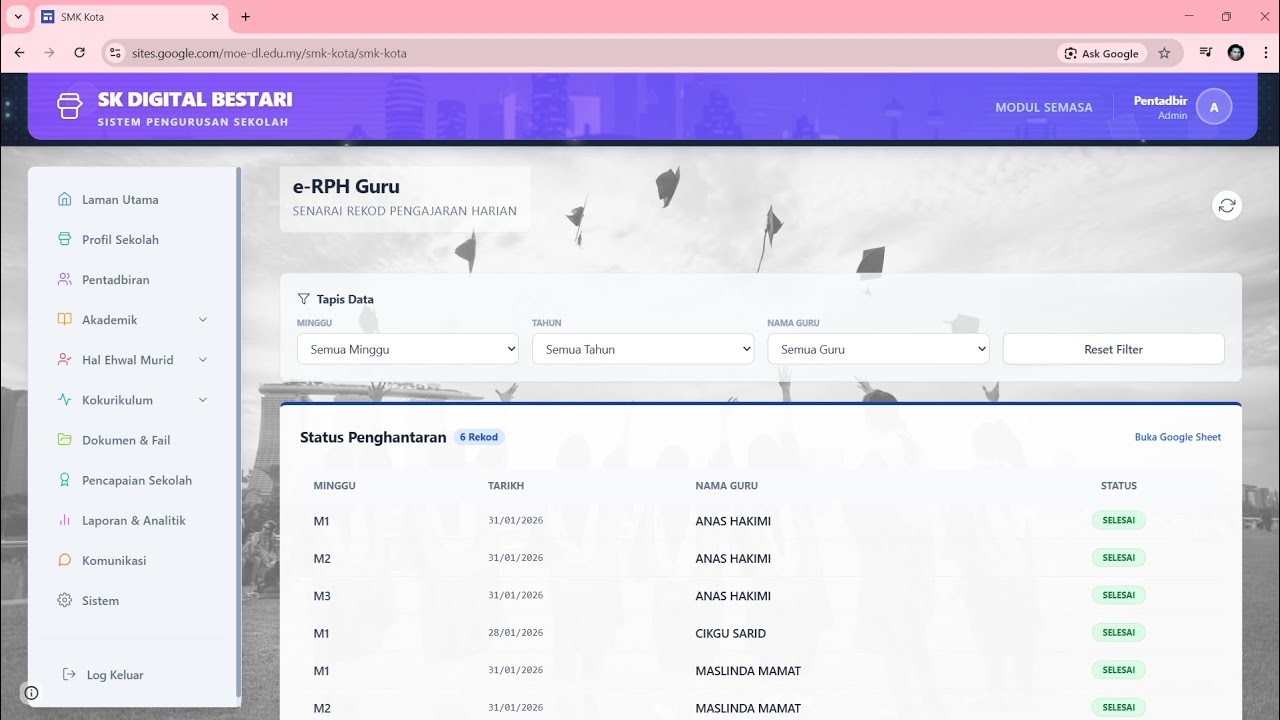1280x720 pixels.
Task: Bookmark this page with star icon
Action: coord(1164,53)
